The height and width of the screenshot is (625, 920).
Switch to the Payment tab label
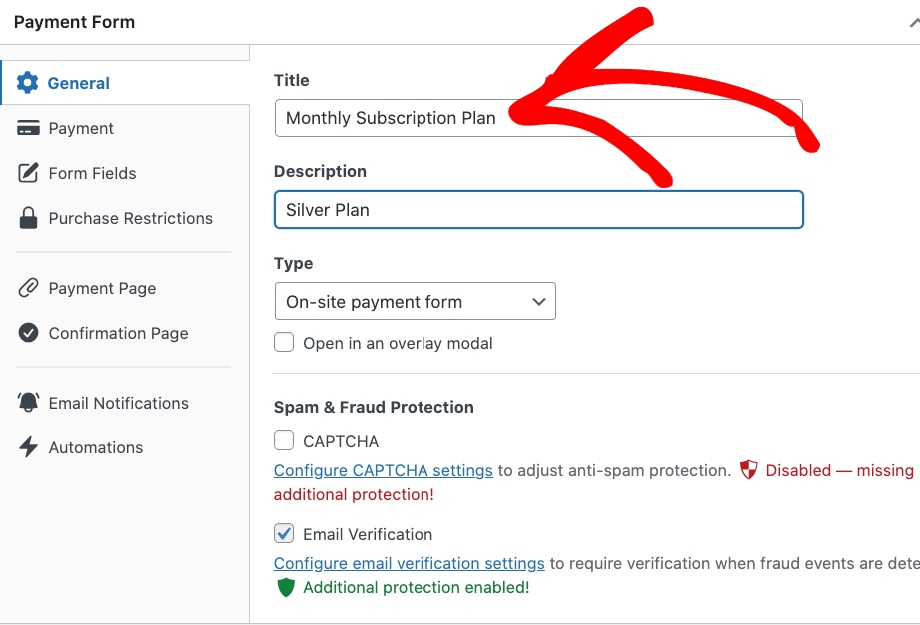click(x=81, y=128)
